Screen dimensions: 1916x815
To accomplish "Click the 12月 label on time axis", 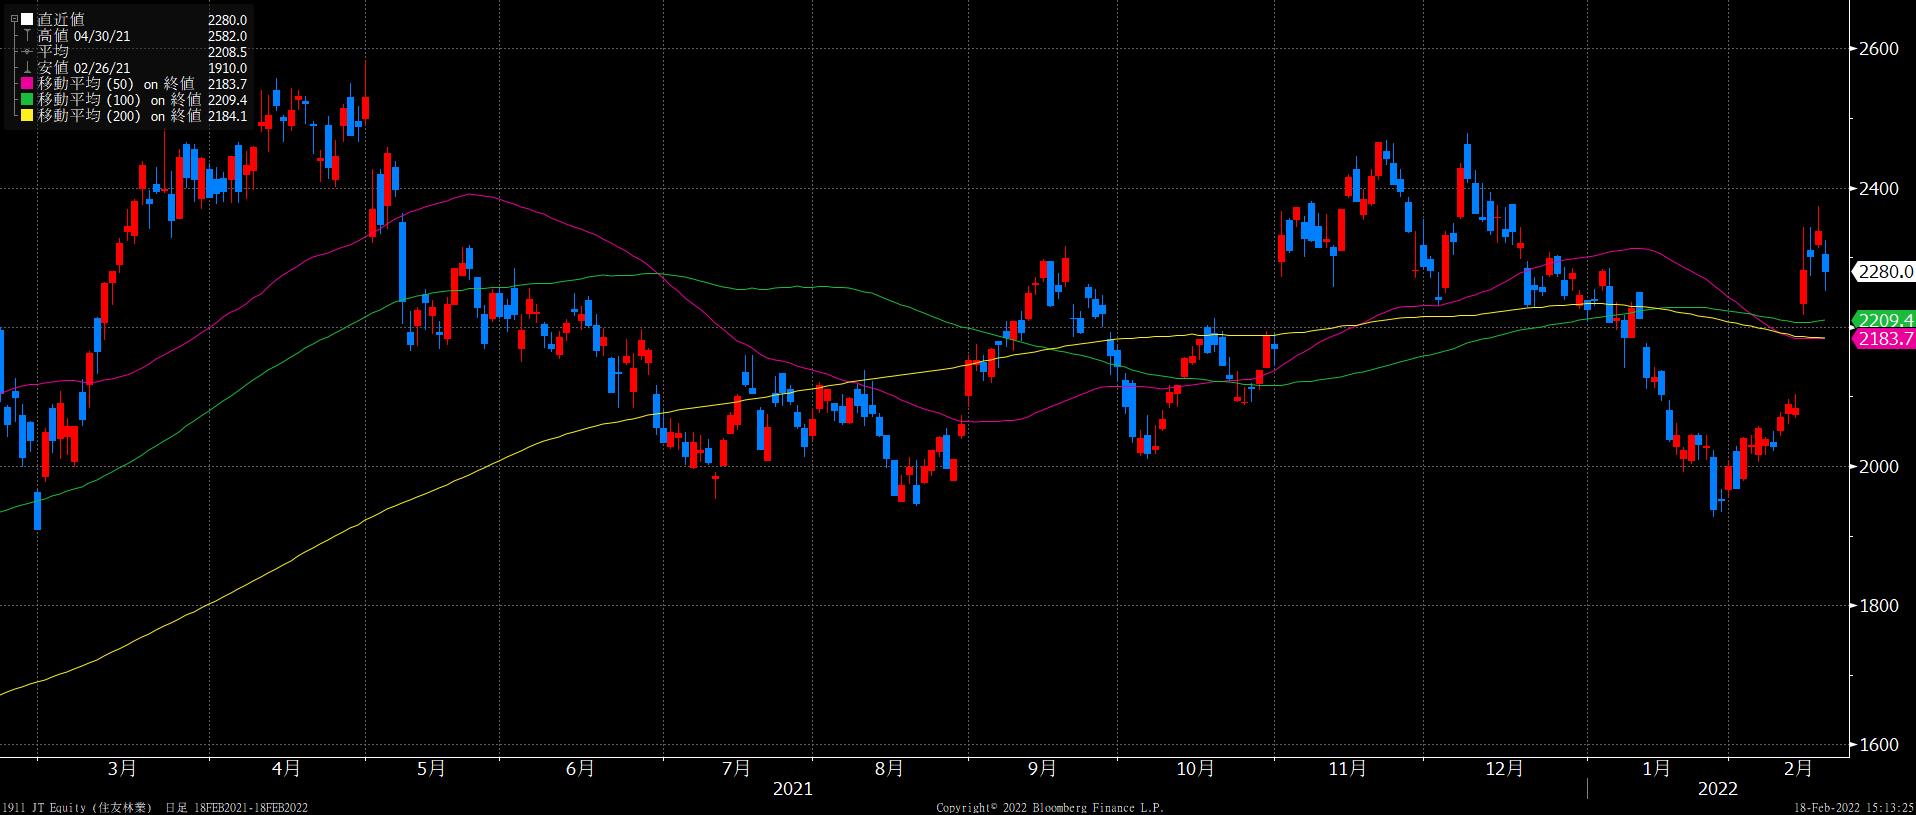I will point(1504,768).
